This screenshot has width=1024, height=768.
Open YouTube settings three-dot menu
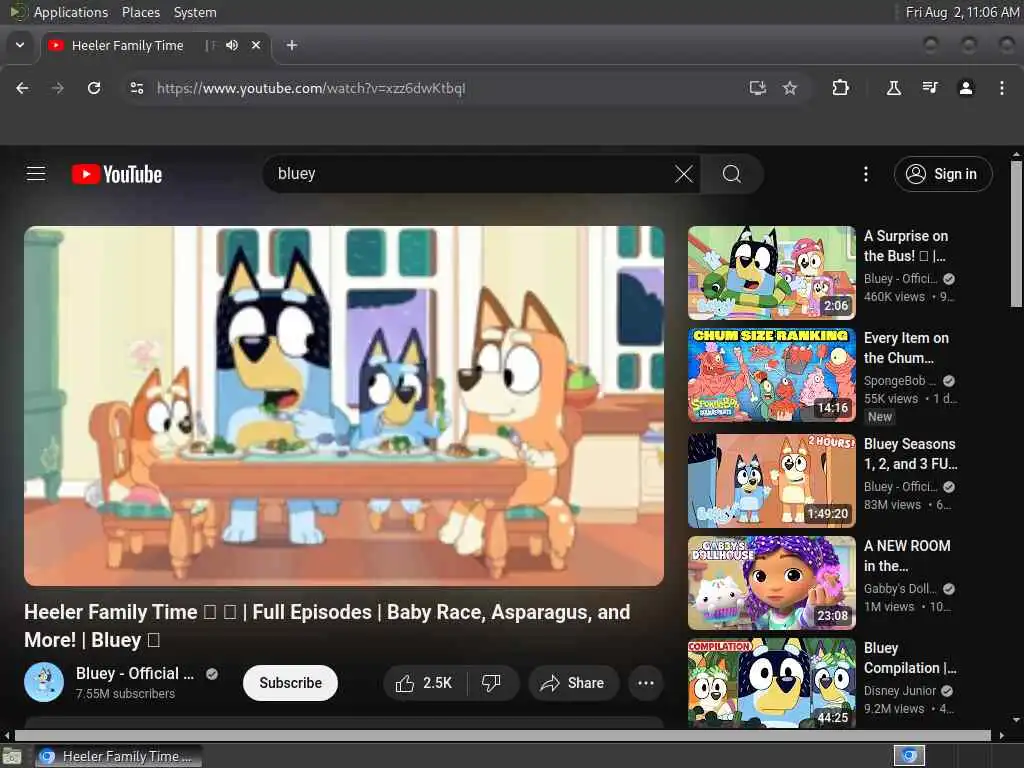point(865,174)
